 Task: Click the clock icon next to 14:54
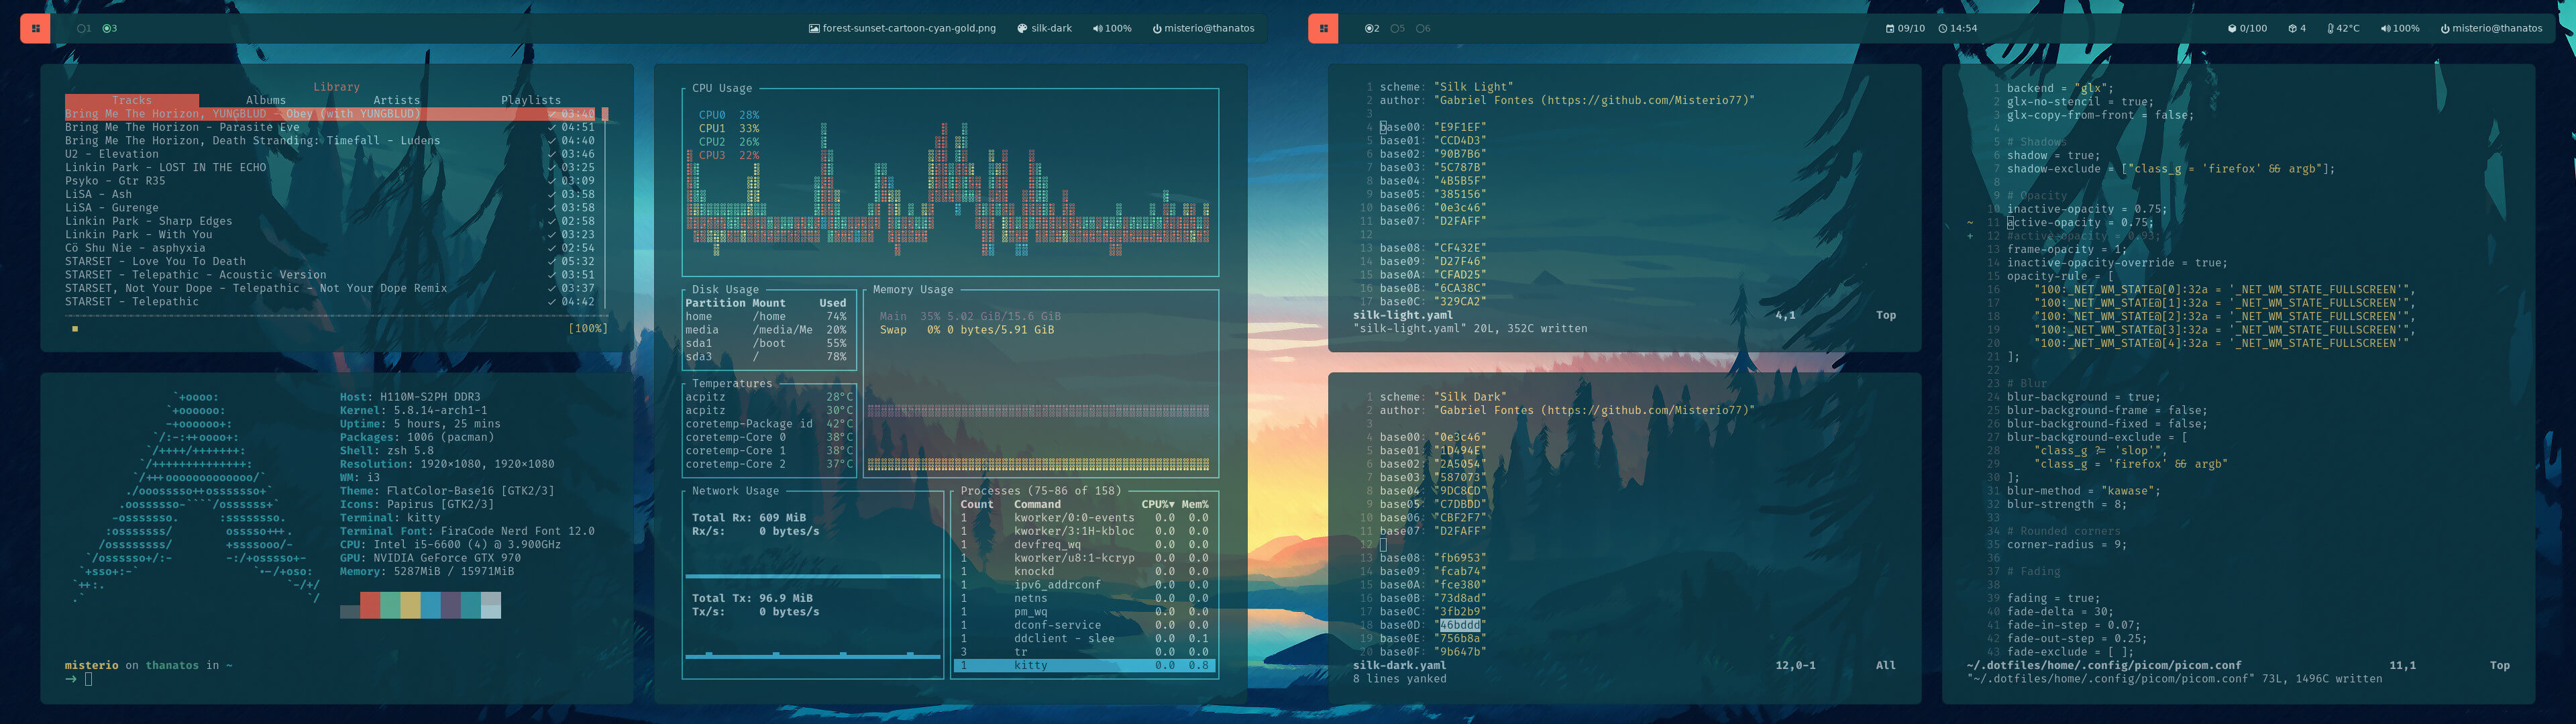coord(1943,28)
